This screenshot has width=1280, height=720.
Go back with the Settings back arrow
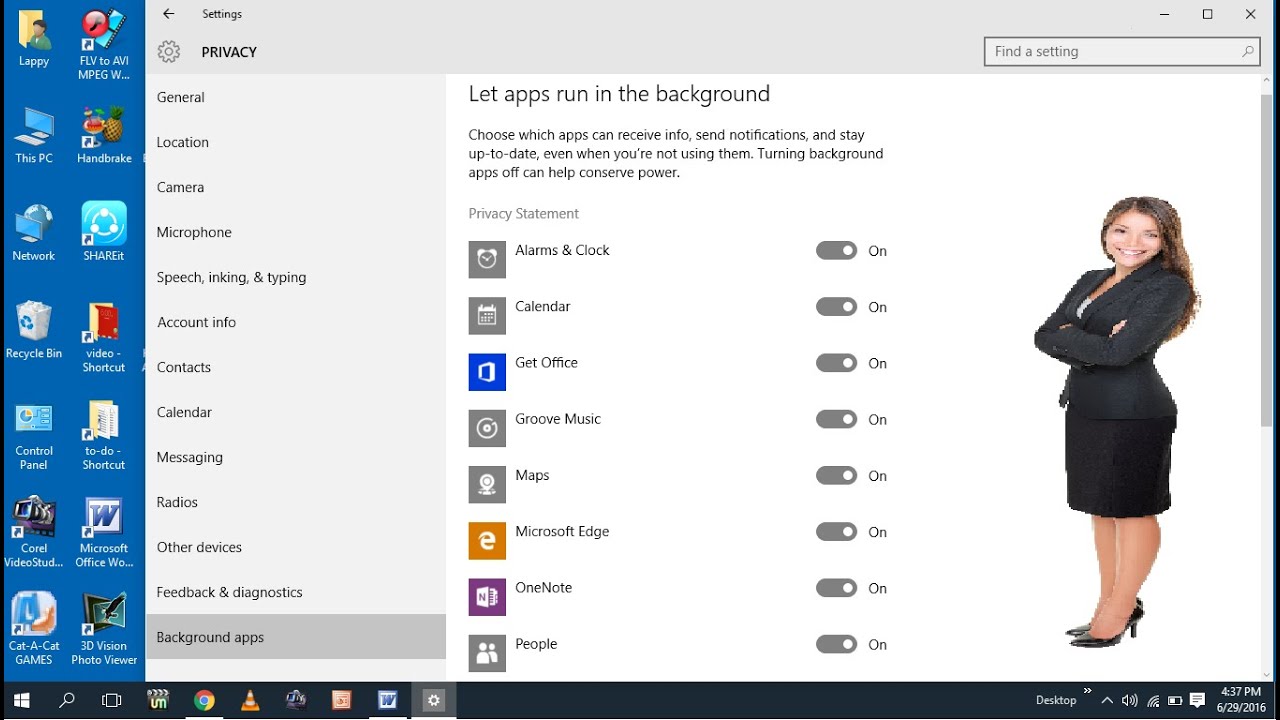168,14
